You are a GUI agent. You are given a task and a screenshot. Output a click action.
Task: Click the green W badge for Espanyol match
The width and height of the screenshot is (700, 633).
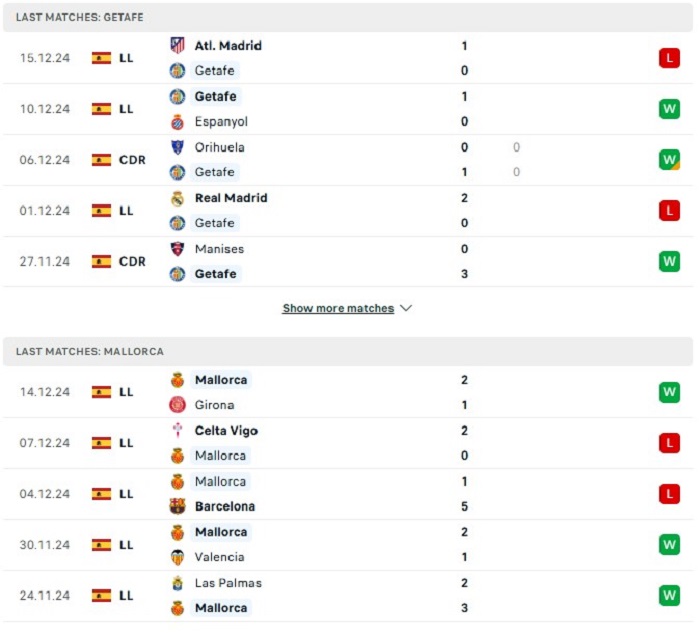point(669,109)
